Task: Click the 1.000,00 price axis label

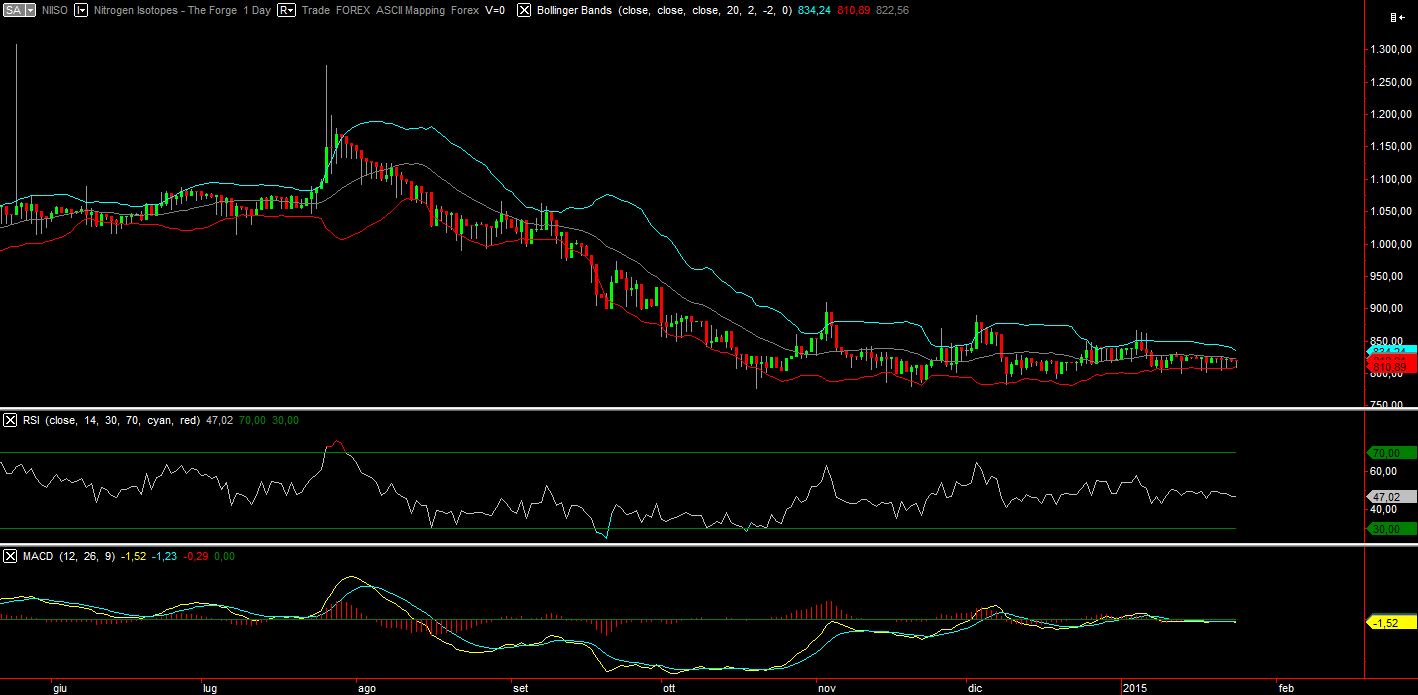Action: pos(1391,244)
